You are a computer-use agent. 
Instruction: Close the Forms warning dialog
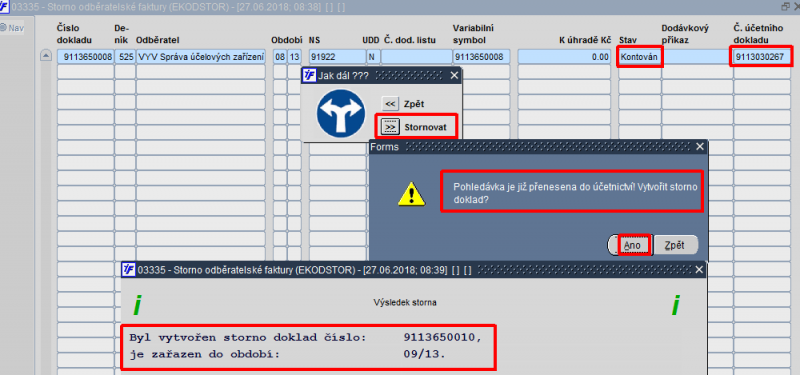(x=700, y=147)
